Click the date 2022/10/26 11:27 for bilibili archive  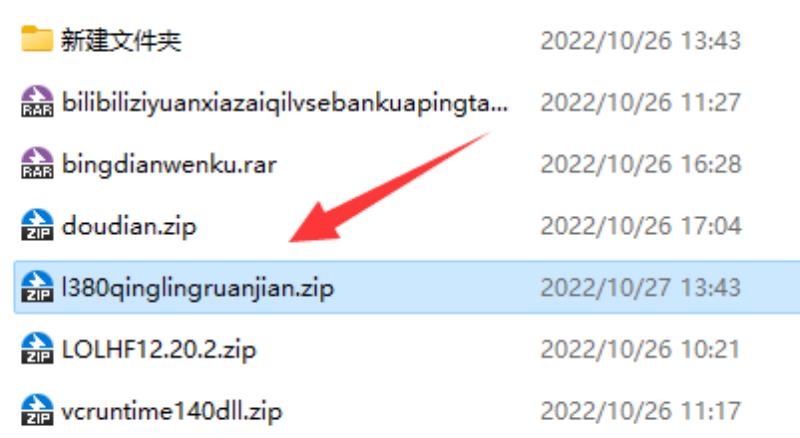click(641, 102)
